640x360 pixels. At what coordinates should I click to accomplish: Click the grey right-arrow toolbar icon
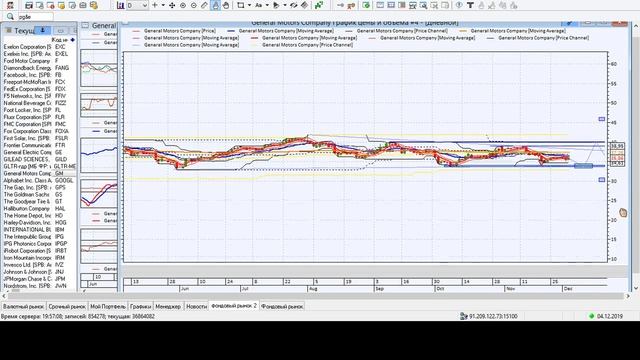pyautogui.click(x=340, y=5)
